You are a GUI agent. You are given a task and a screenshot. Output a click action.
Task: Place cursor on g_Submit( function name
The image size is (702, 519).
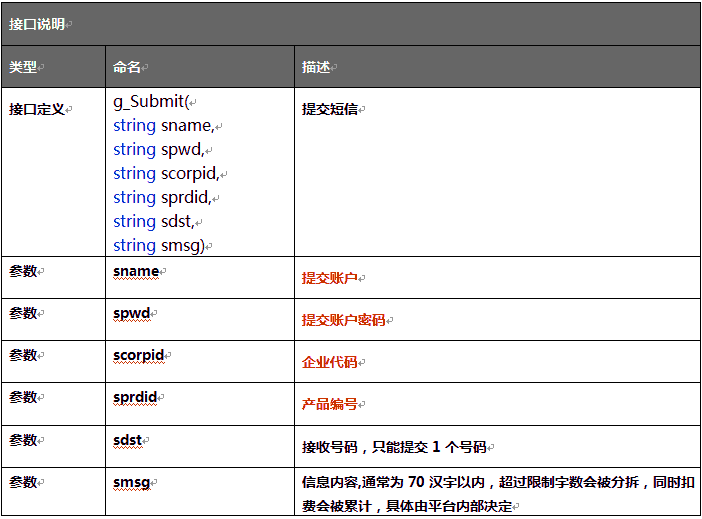(150, 102)
